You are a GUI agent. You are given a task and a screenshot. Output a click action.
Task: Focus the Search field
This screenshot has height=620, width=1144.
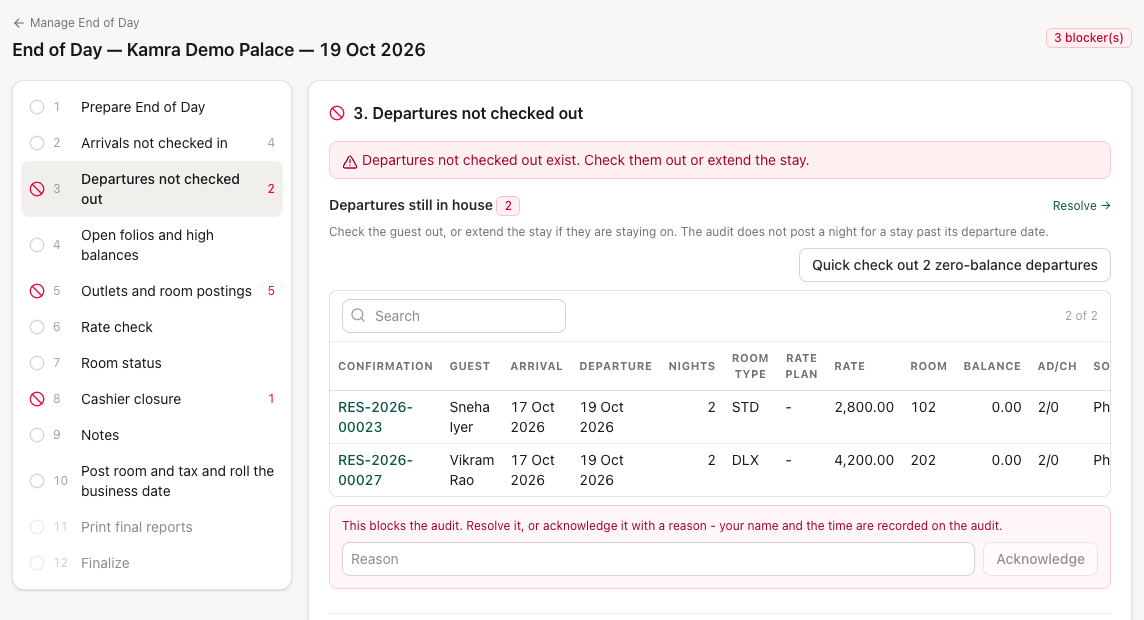point(454,316)
